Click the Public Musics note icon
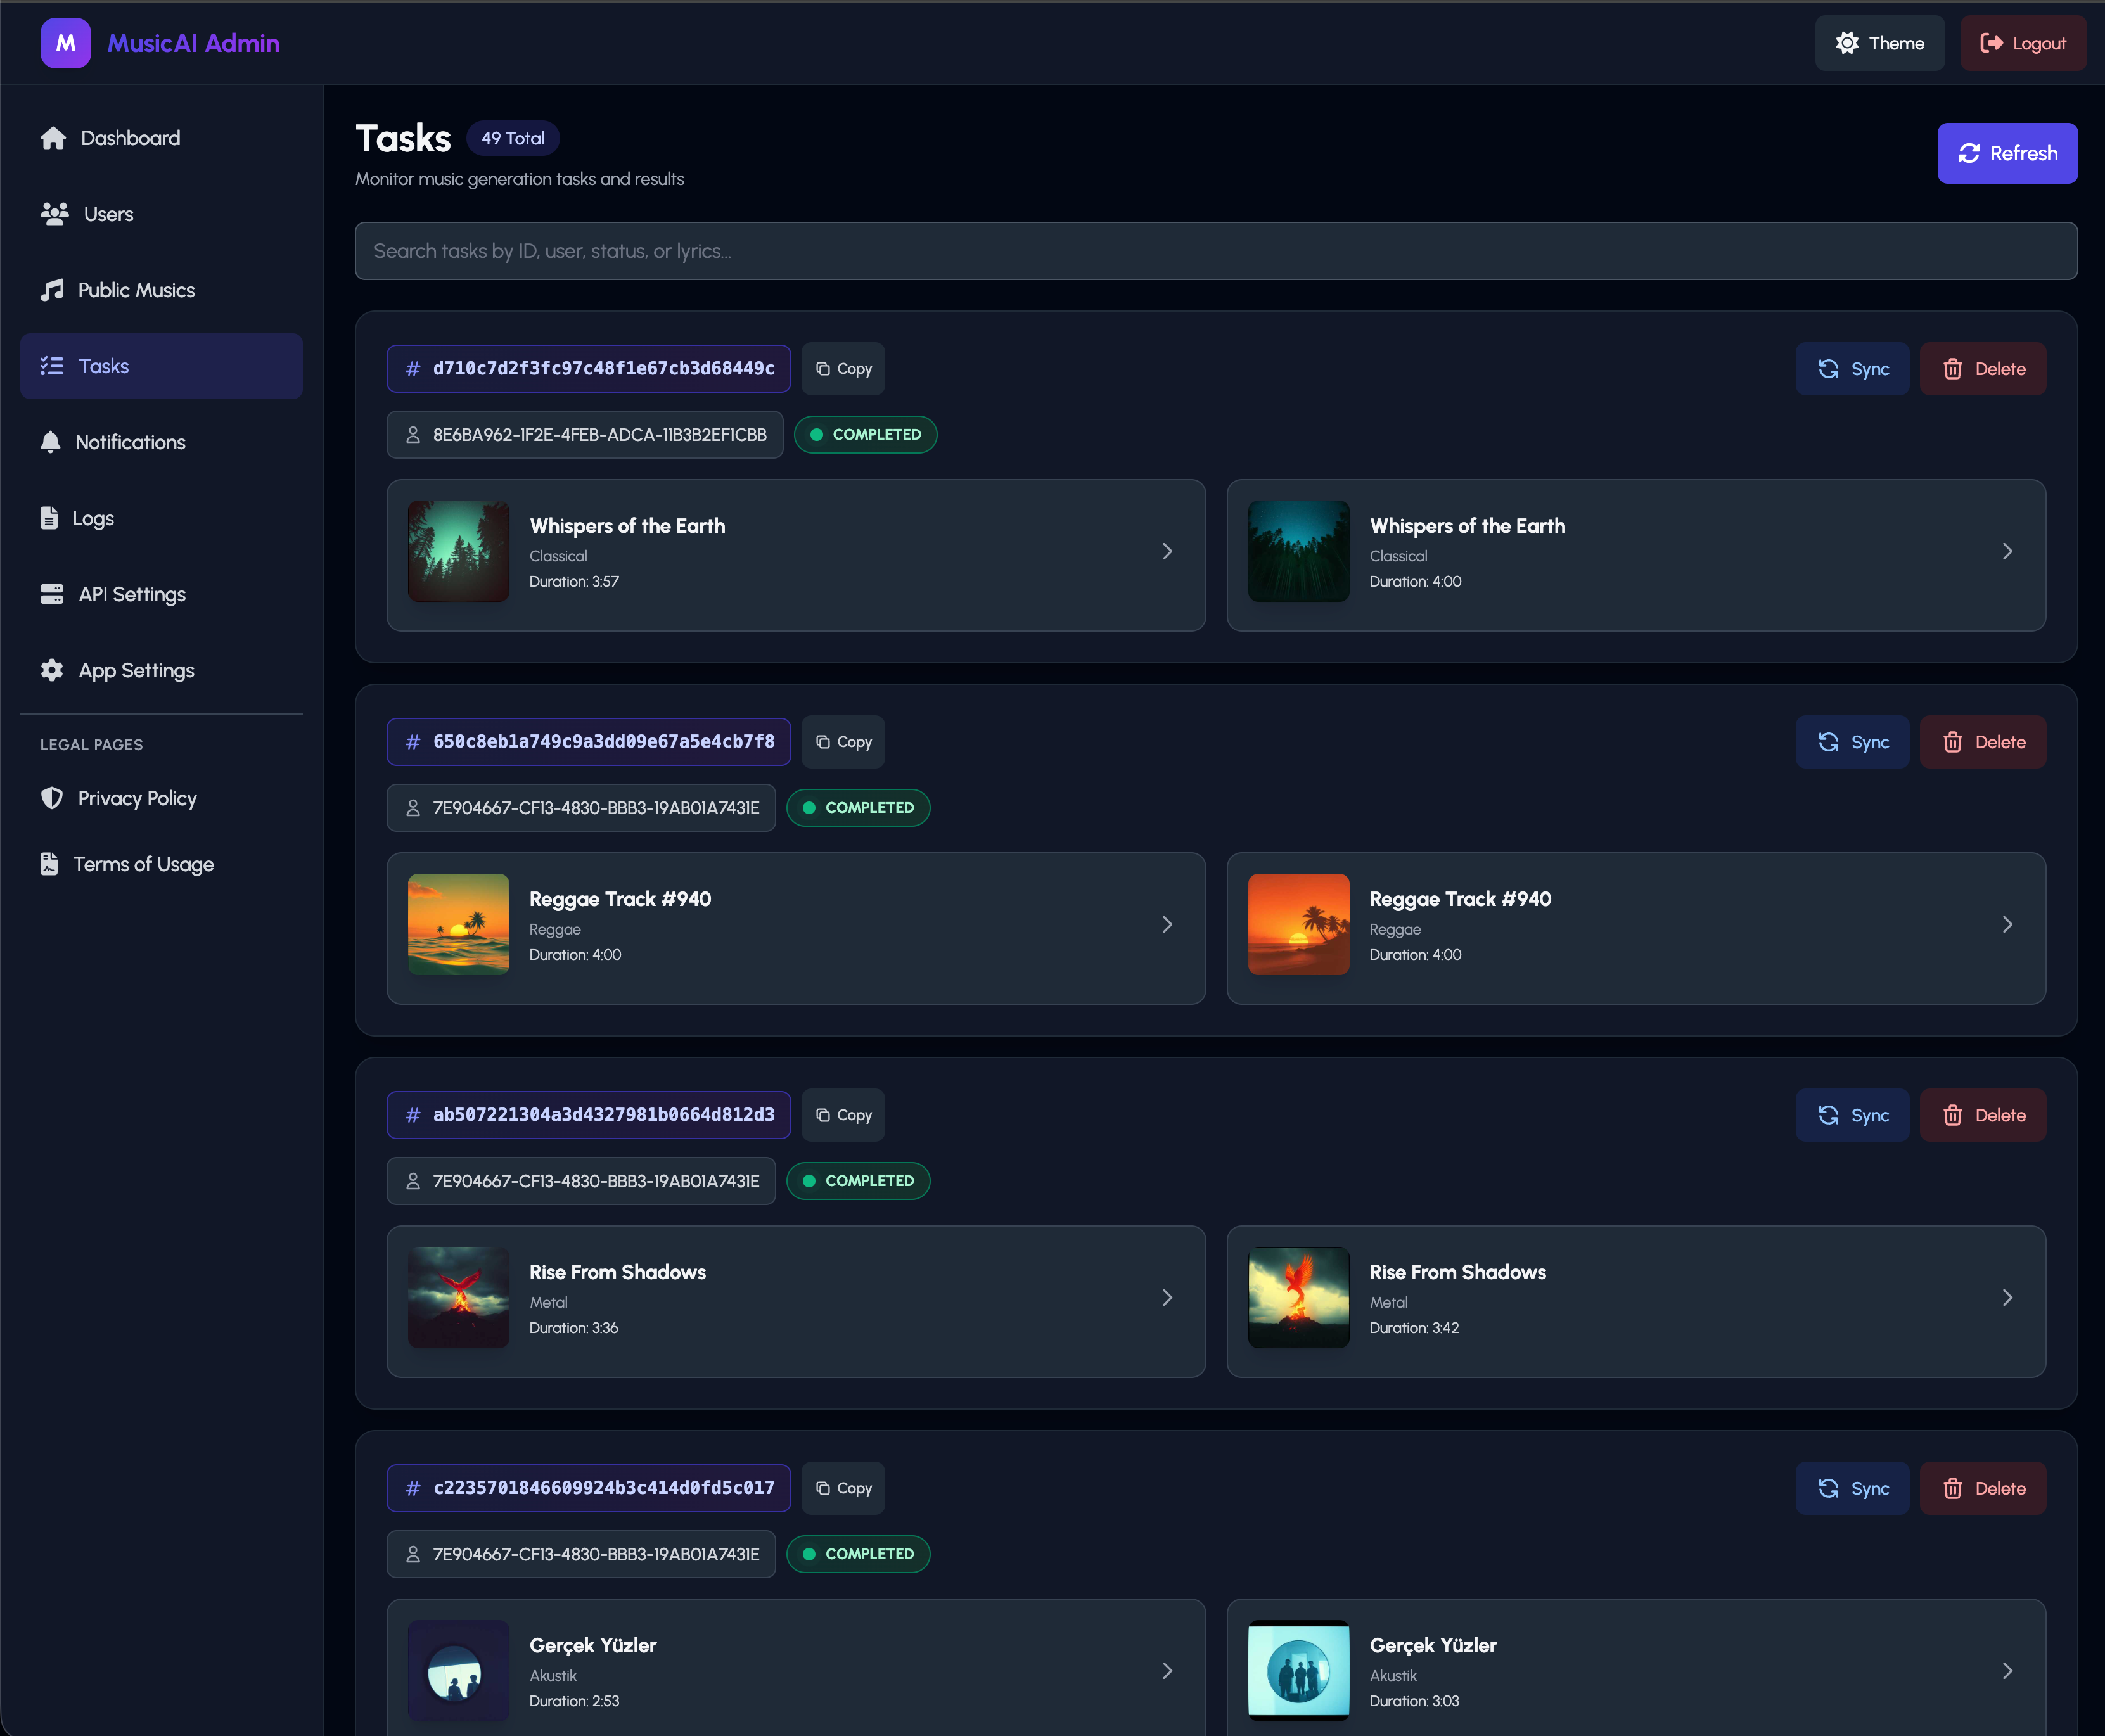The image size is (2105, 1736). coord(52,290)
